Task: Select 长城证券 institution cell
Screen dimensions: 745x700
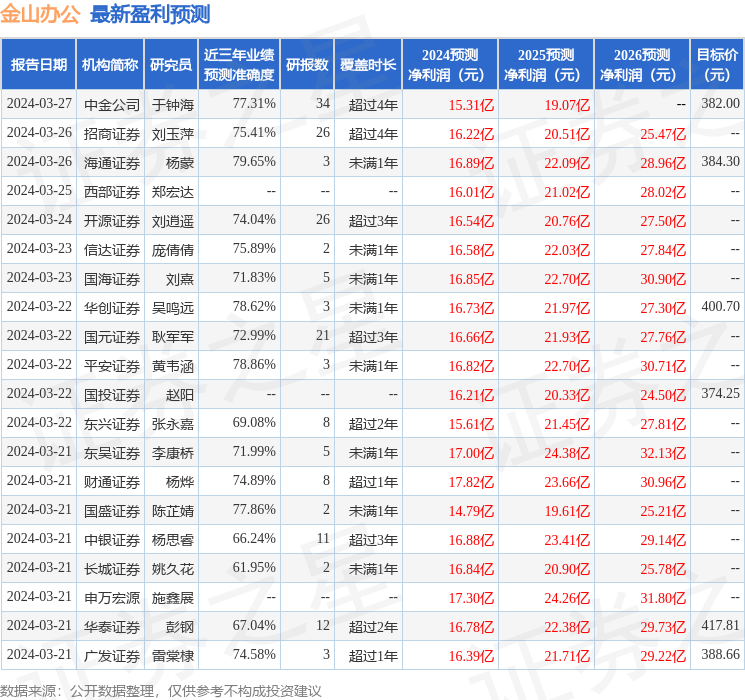Action: 112,569
